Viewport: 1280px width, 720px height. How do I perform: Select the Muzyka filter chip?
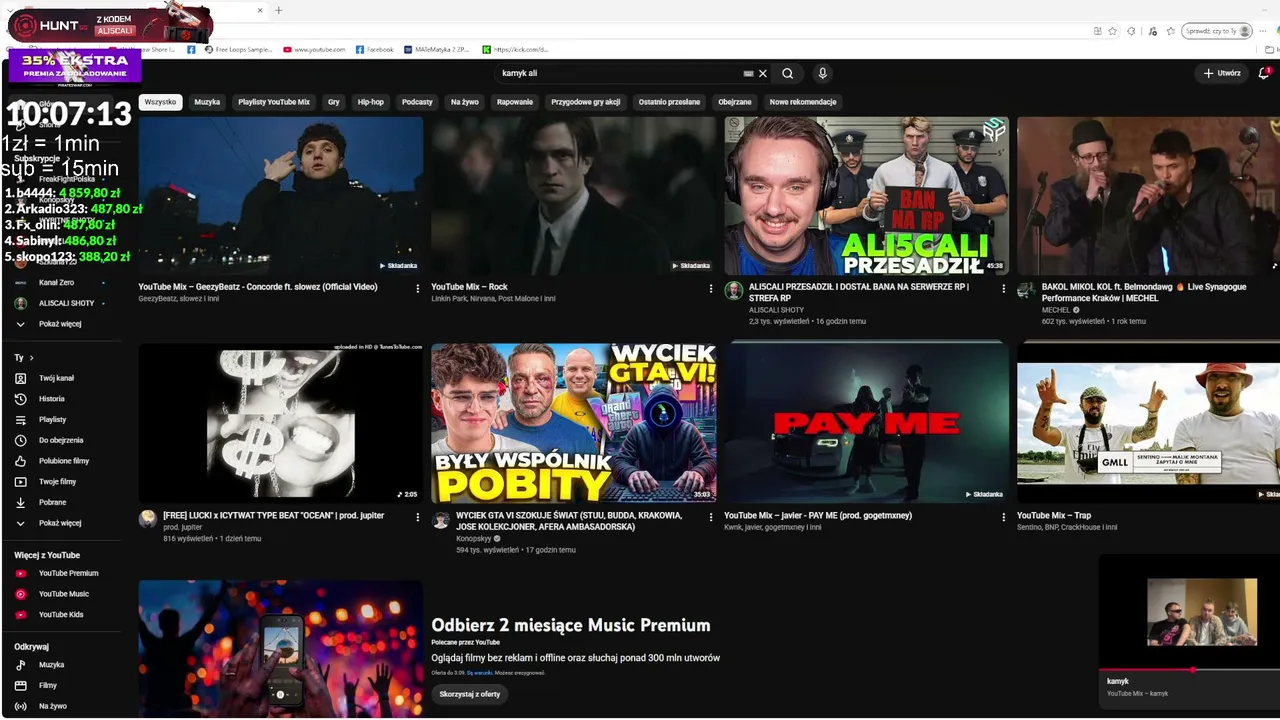click(207, 102)
